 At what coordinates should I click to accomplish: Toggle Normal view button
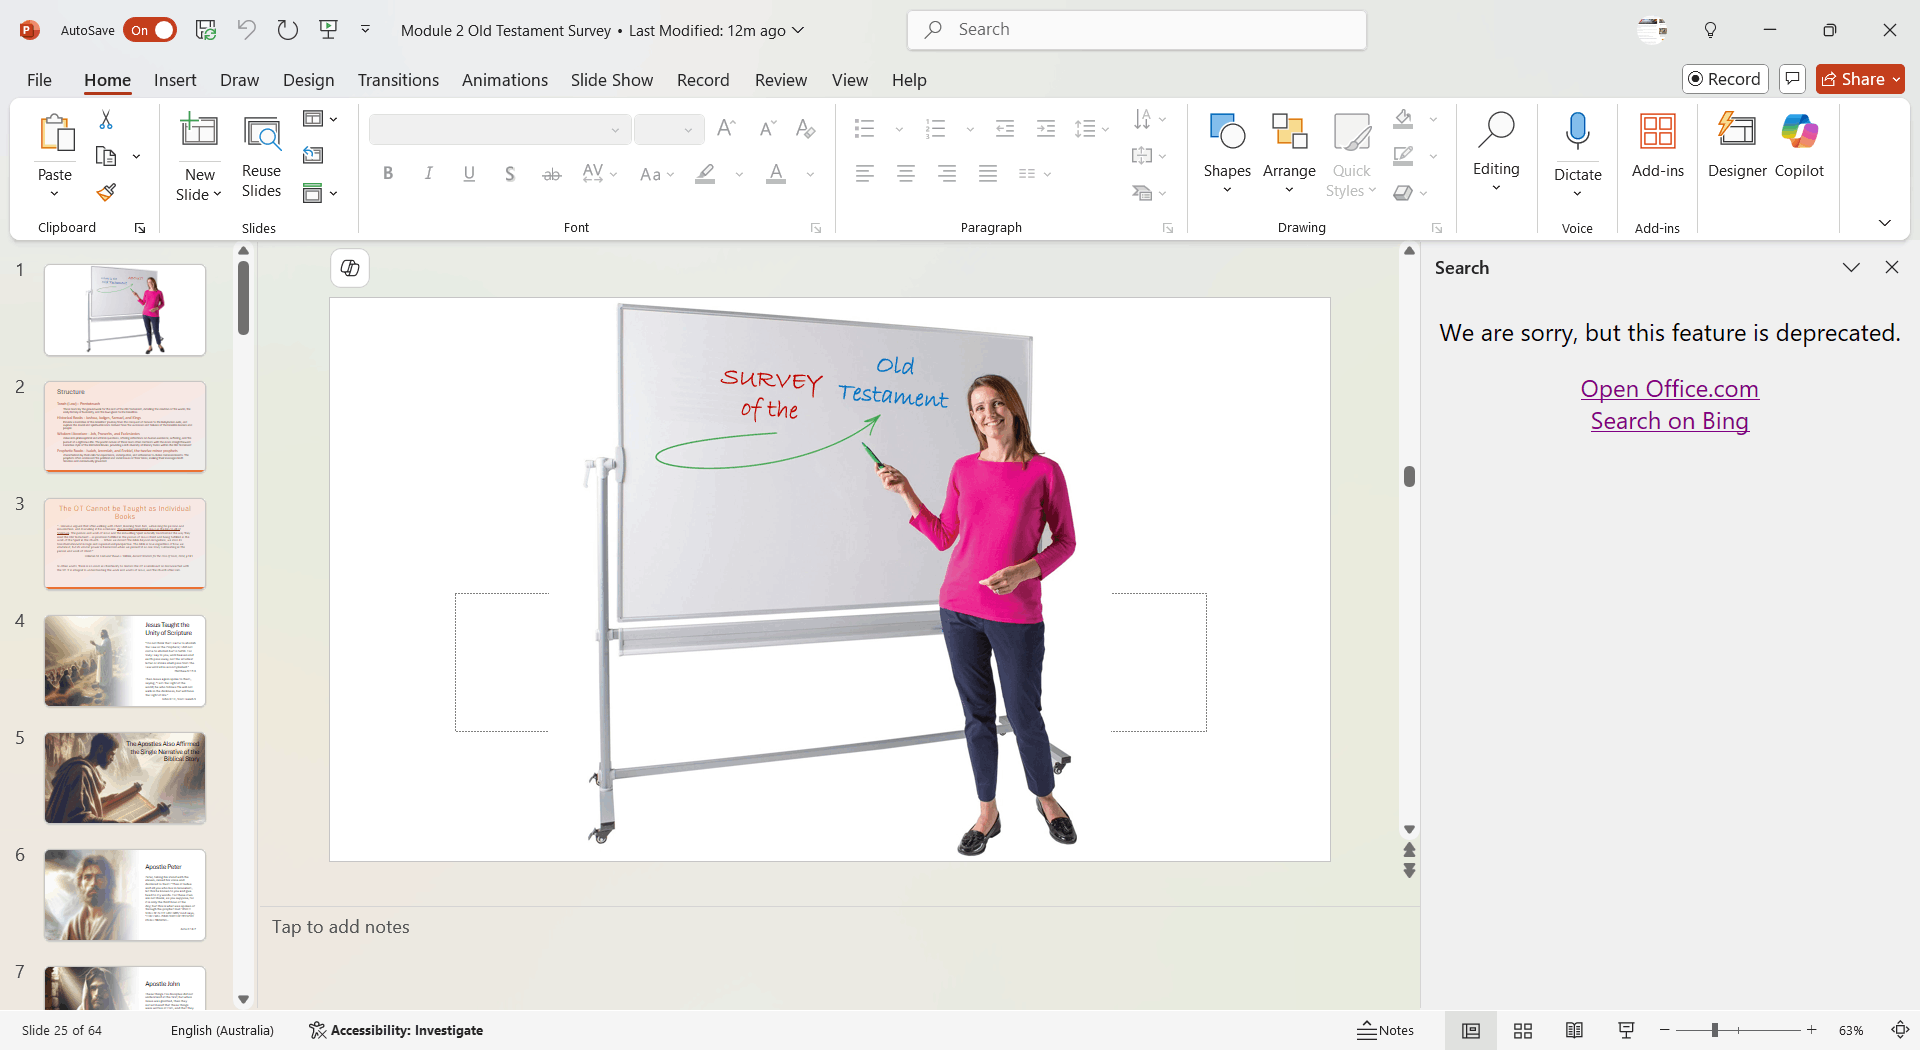1470,1030
